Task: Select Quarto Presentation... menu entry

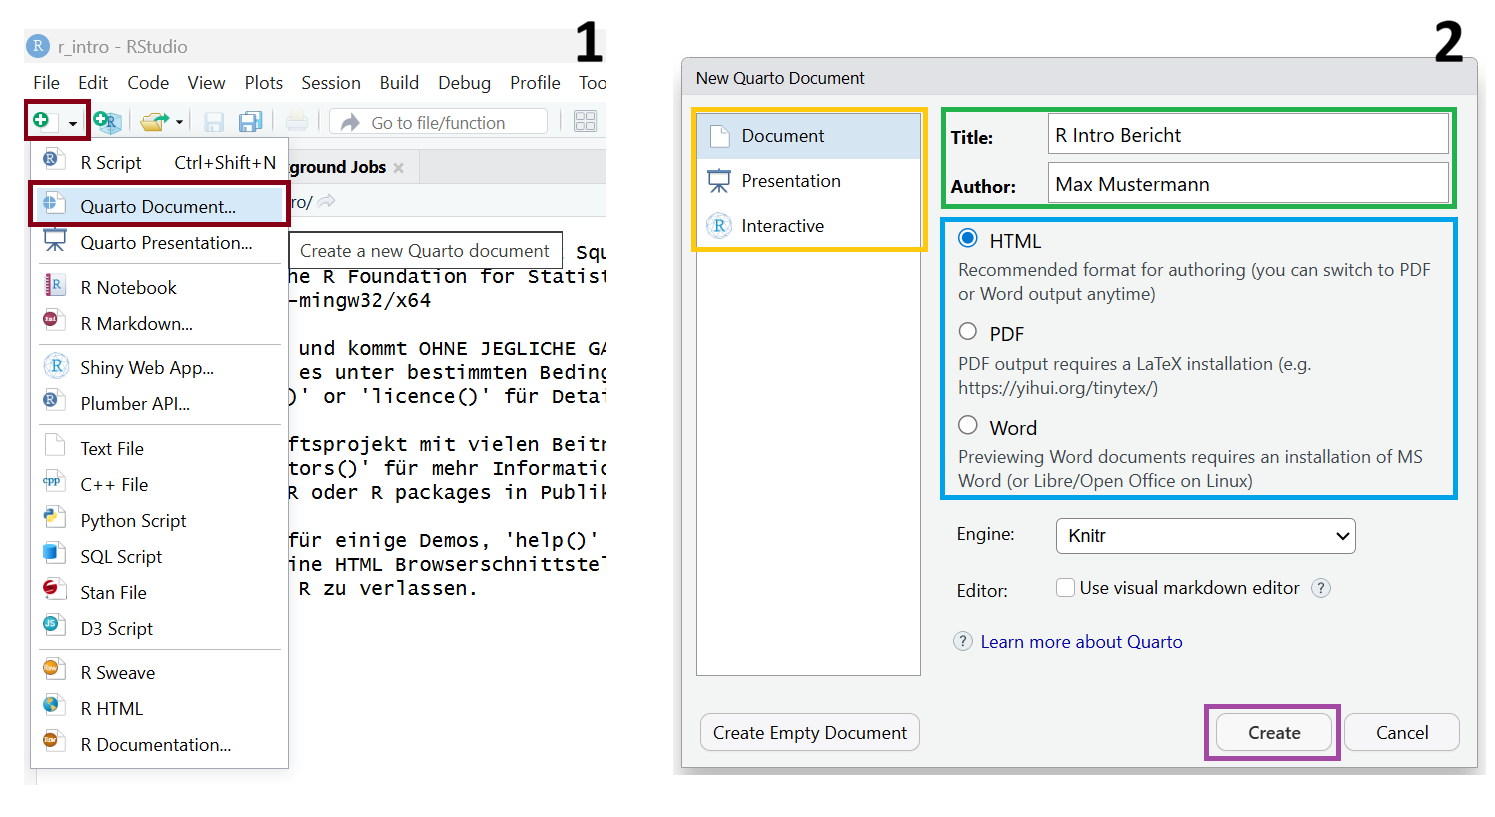Action: 159,242
